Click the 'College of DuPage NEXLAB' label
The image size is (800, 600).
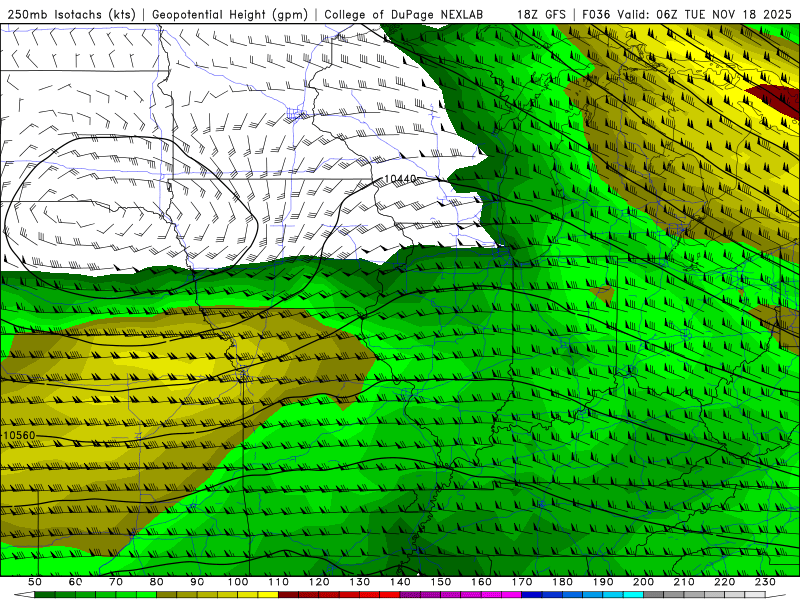pos(404,14)
